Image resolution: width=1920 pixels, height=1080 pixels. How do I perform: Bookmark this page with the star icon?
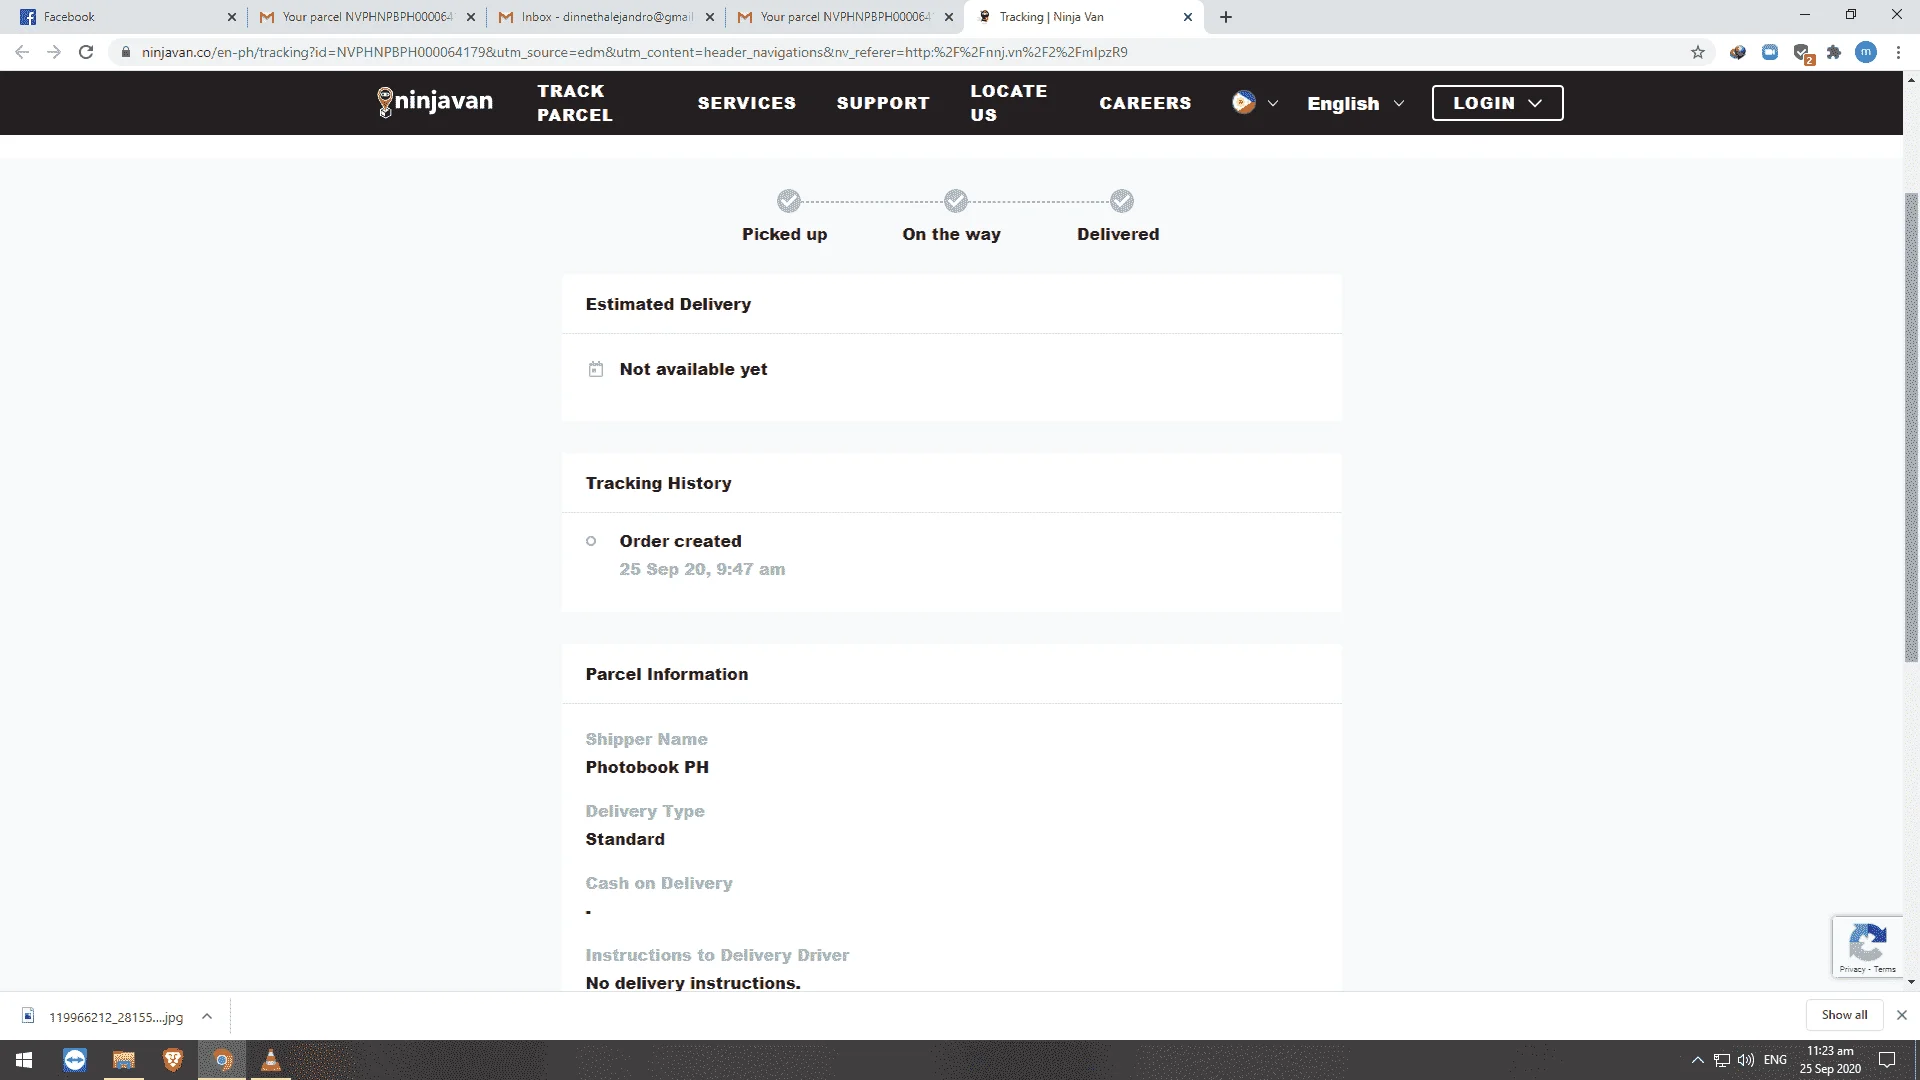tap(1698, 52)
